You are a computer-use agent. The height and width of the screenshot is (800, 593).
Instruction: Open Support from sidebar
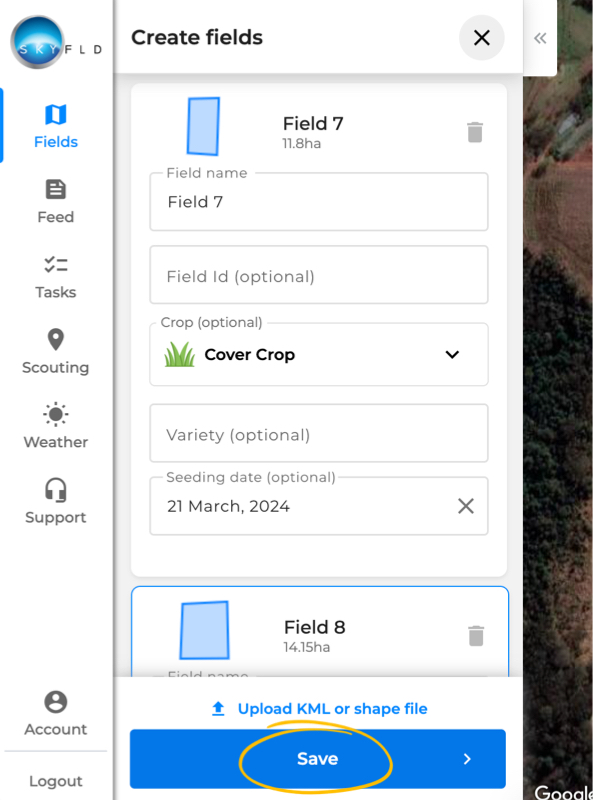tap(56, 502)
